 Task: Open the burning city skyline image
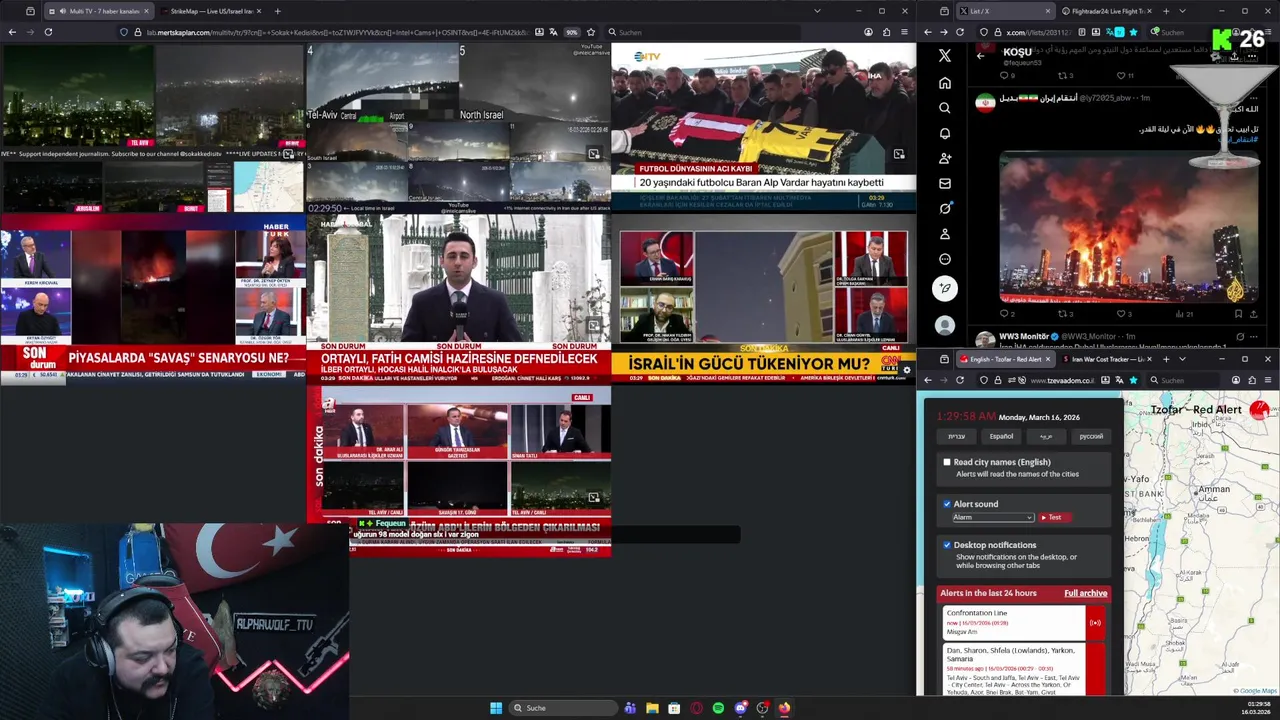pyautogui.click(x=1130, y=227)
